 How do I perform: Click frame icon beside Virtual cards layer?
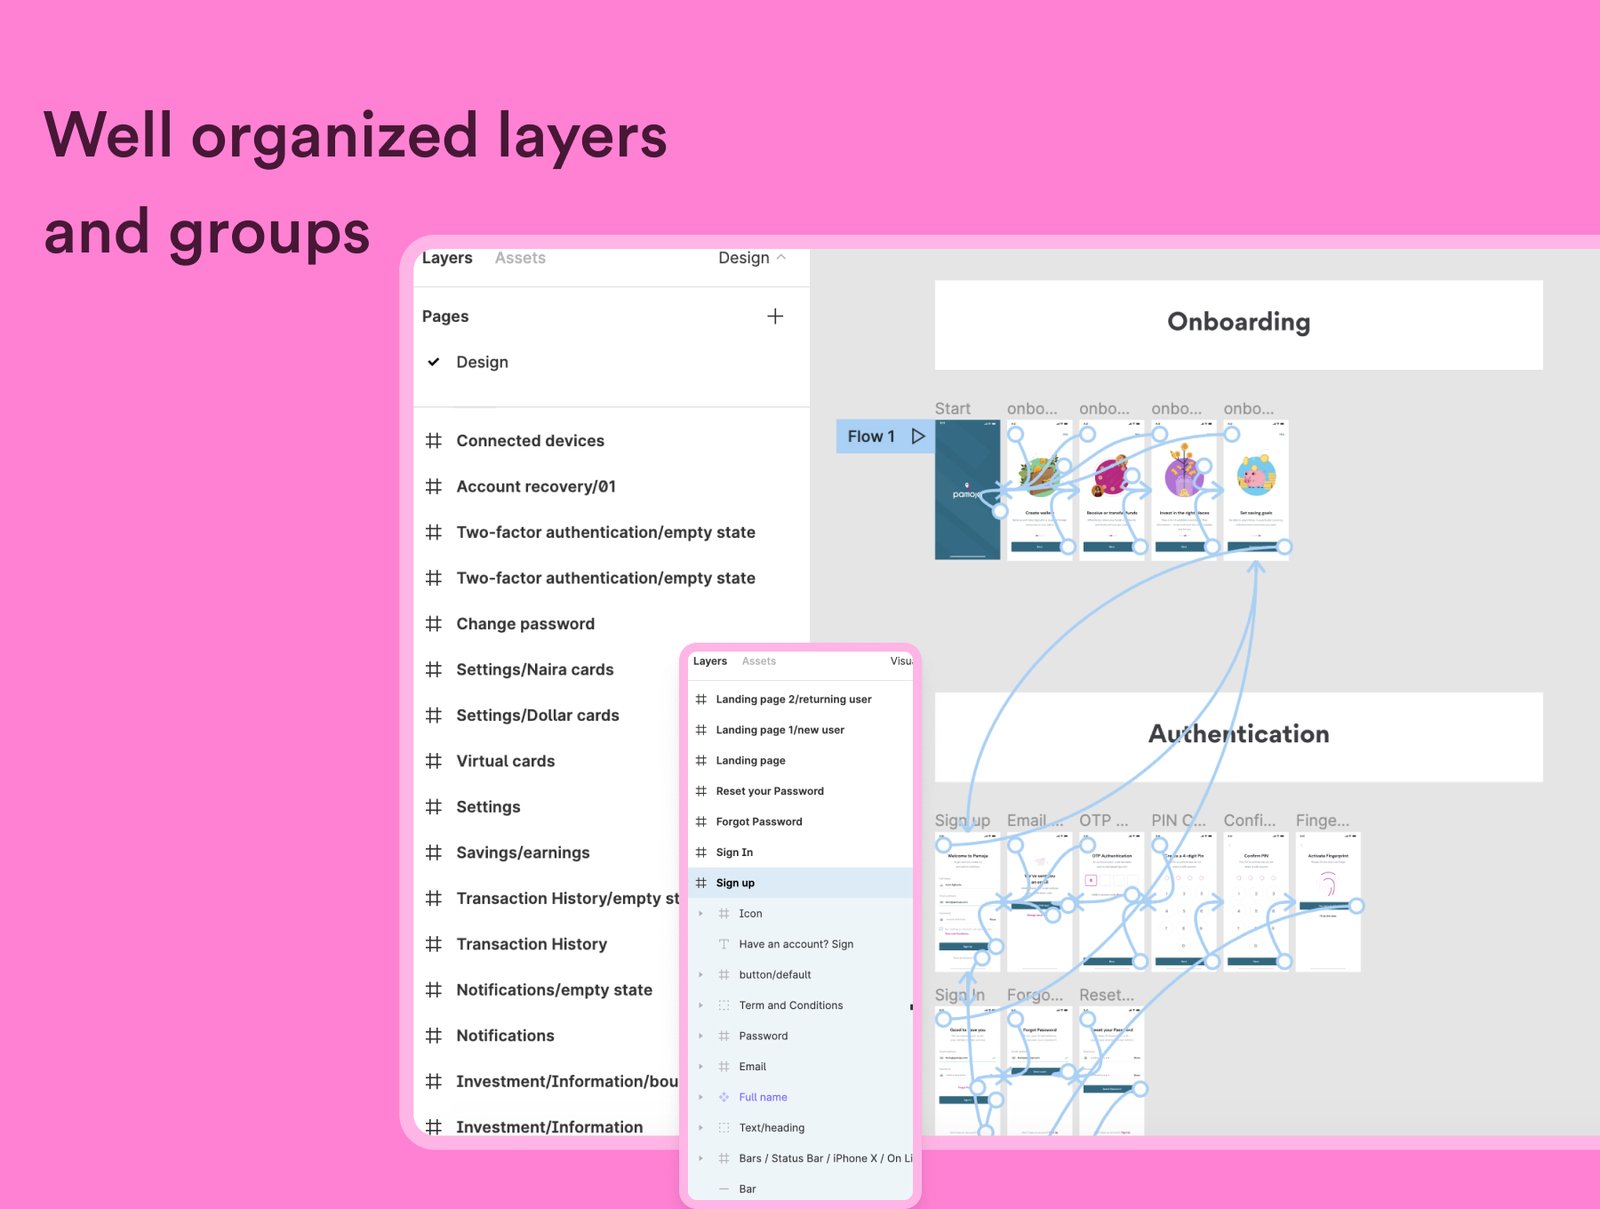(x=433, y=761)
